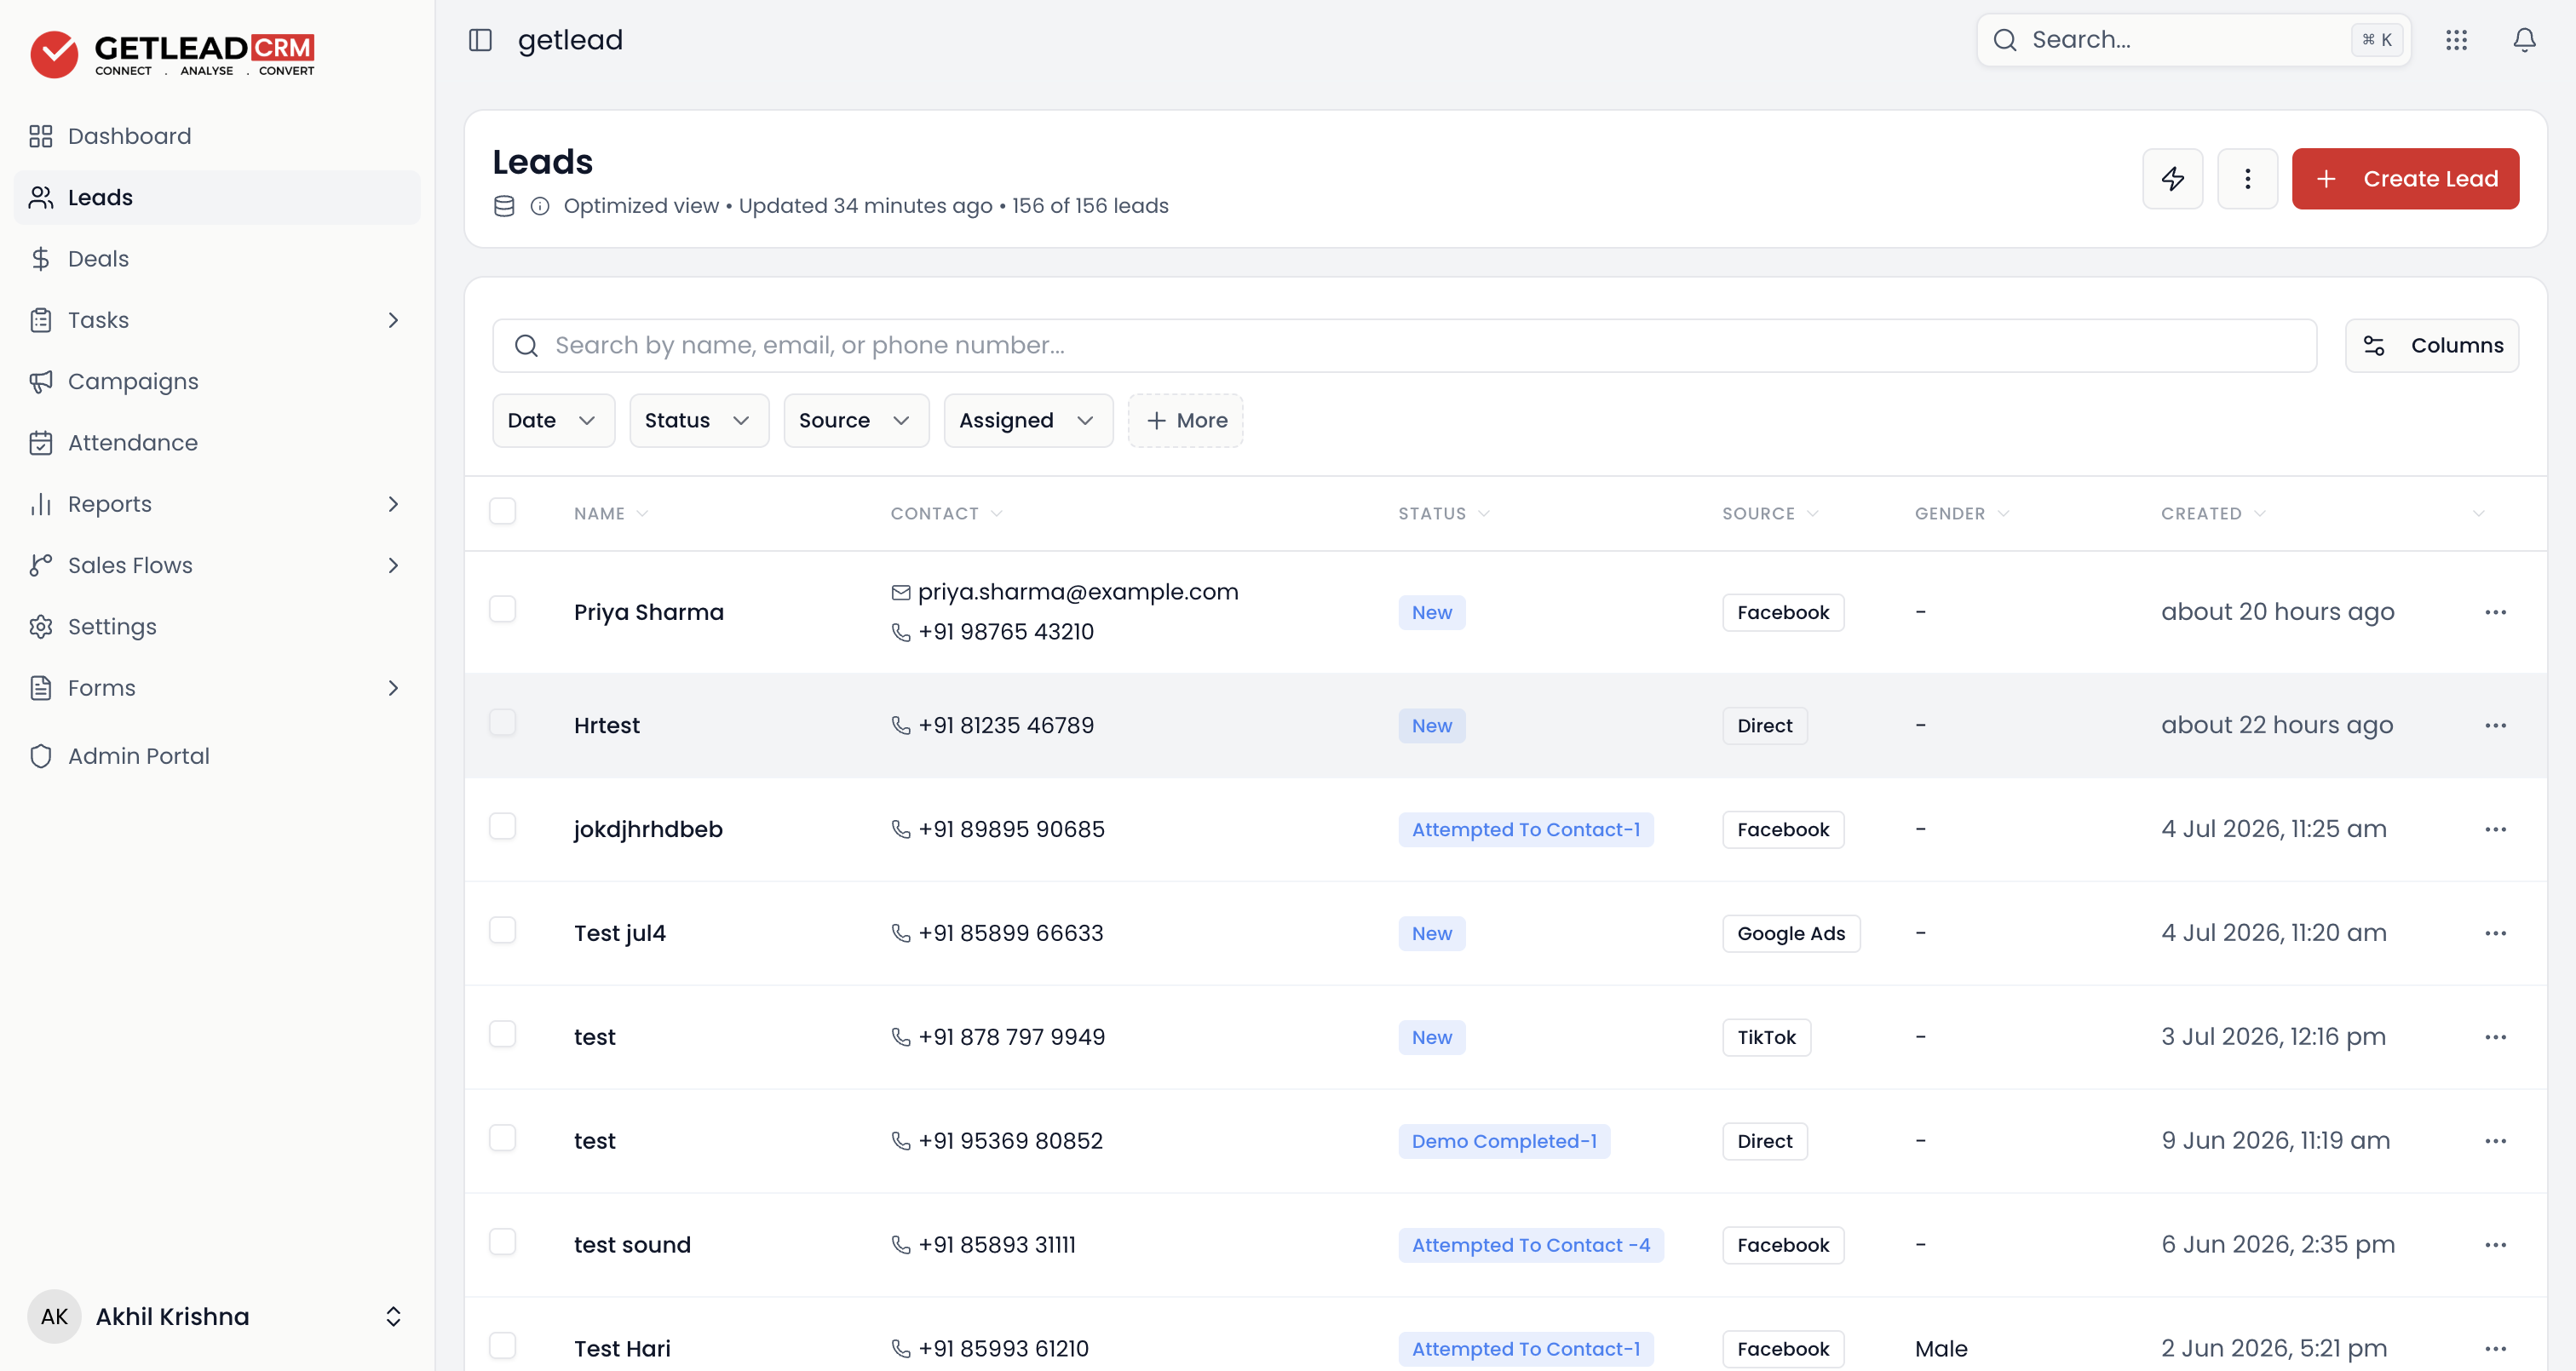Open row actions for Priya Sharma
The image size is (2576, 1371).
(x=2495, y=612)
